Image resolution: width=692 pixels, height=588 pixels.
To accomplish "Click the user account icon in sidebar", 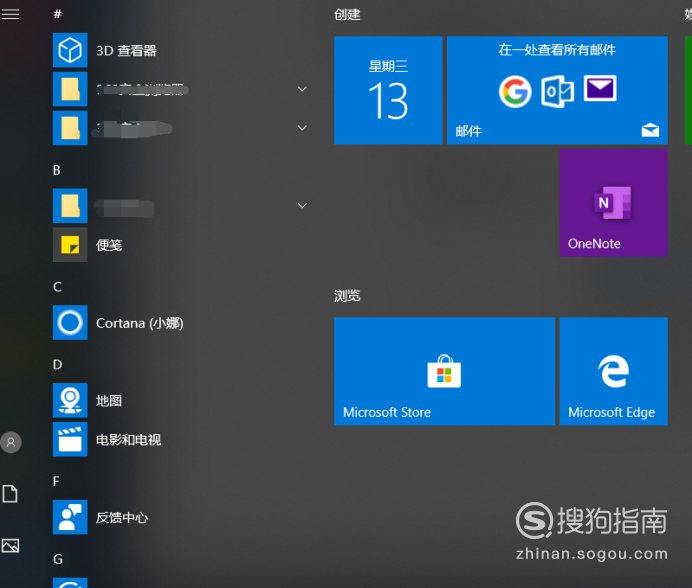I will pos(11,442).
